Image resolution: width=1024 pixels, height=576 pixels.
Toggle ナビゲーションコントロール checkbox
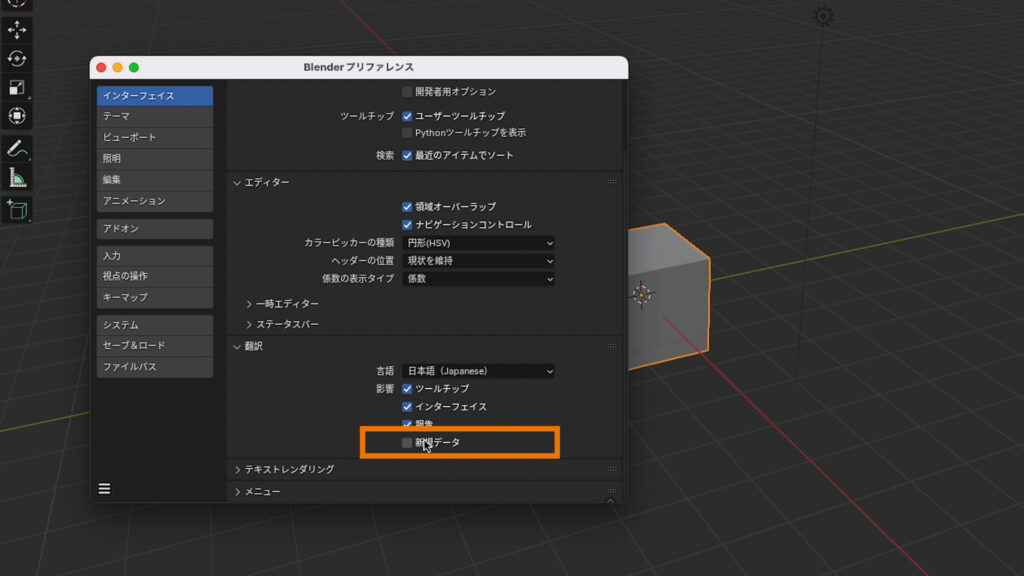pyautogui.click(x=407, y=225)
